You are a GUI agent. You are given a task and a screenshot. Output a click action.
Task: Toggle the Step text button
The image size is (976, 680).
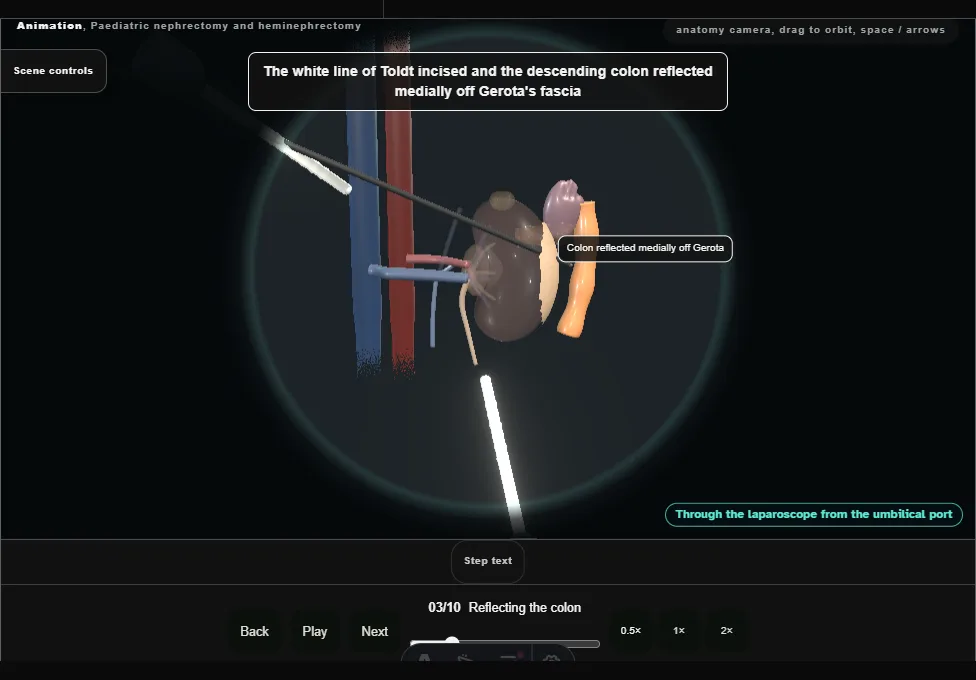[488, 561]
